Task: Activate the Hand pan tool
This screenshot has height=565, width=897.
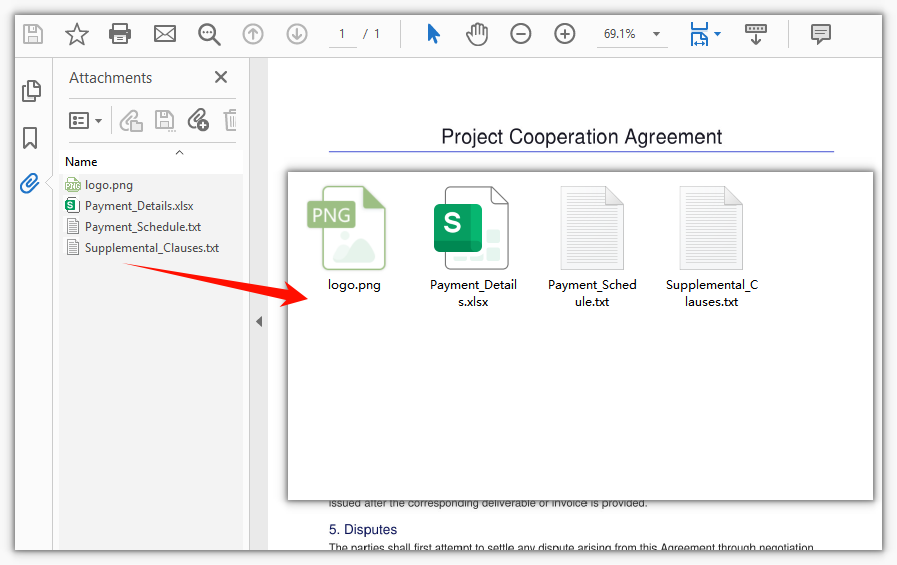Action: 477,34
